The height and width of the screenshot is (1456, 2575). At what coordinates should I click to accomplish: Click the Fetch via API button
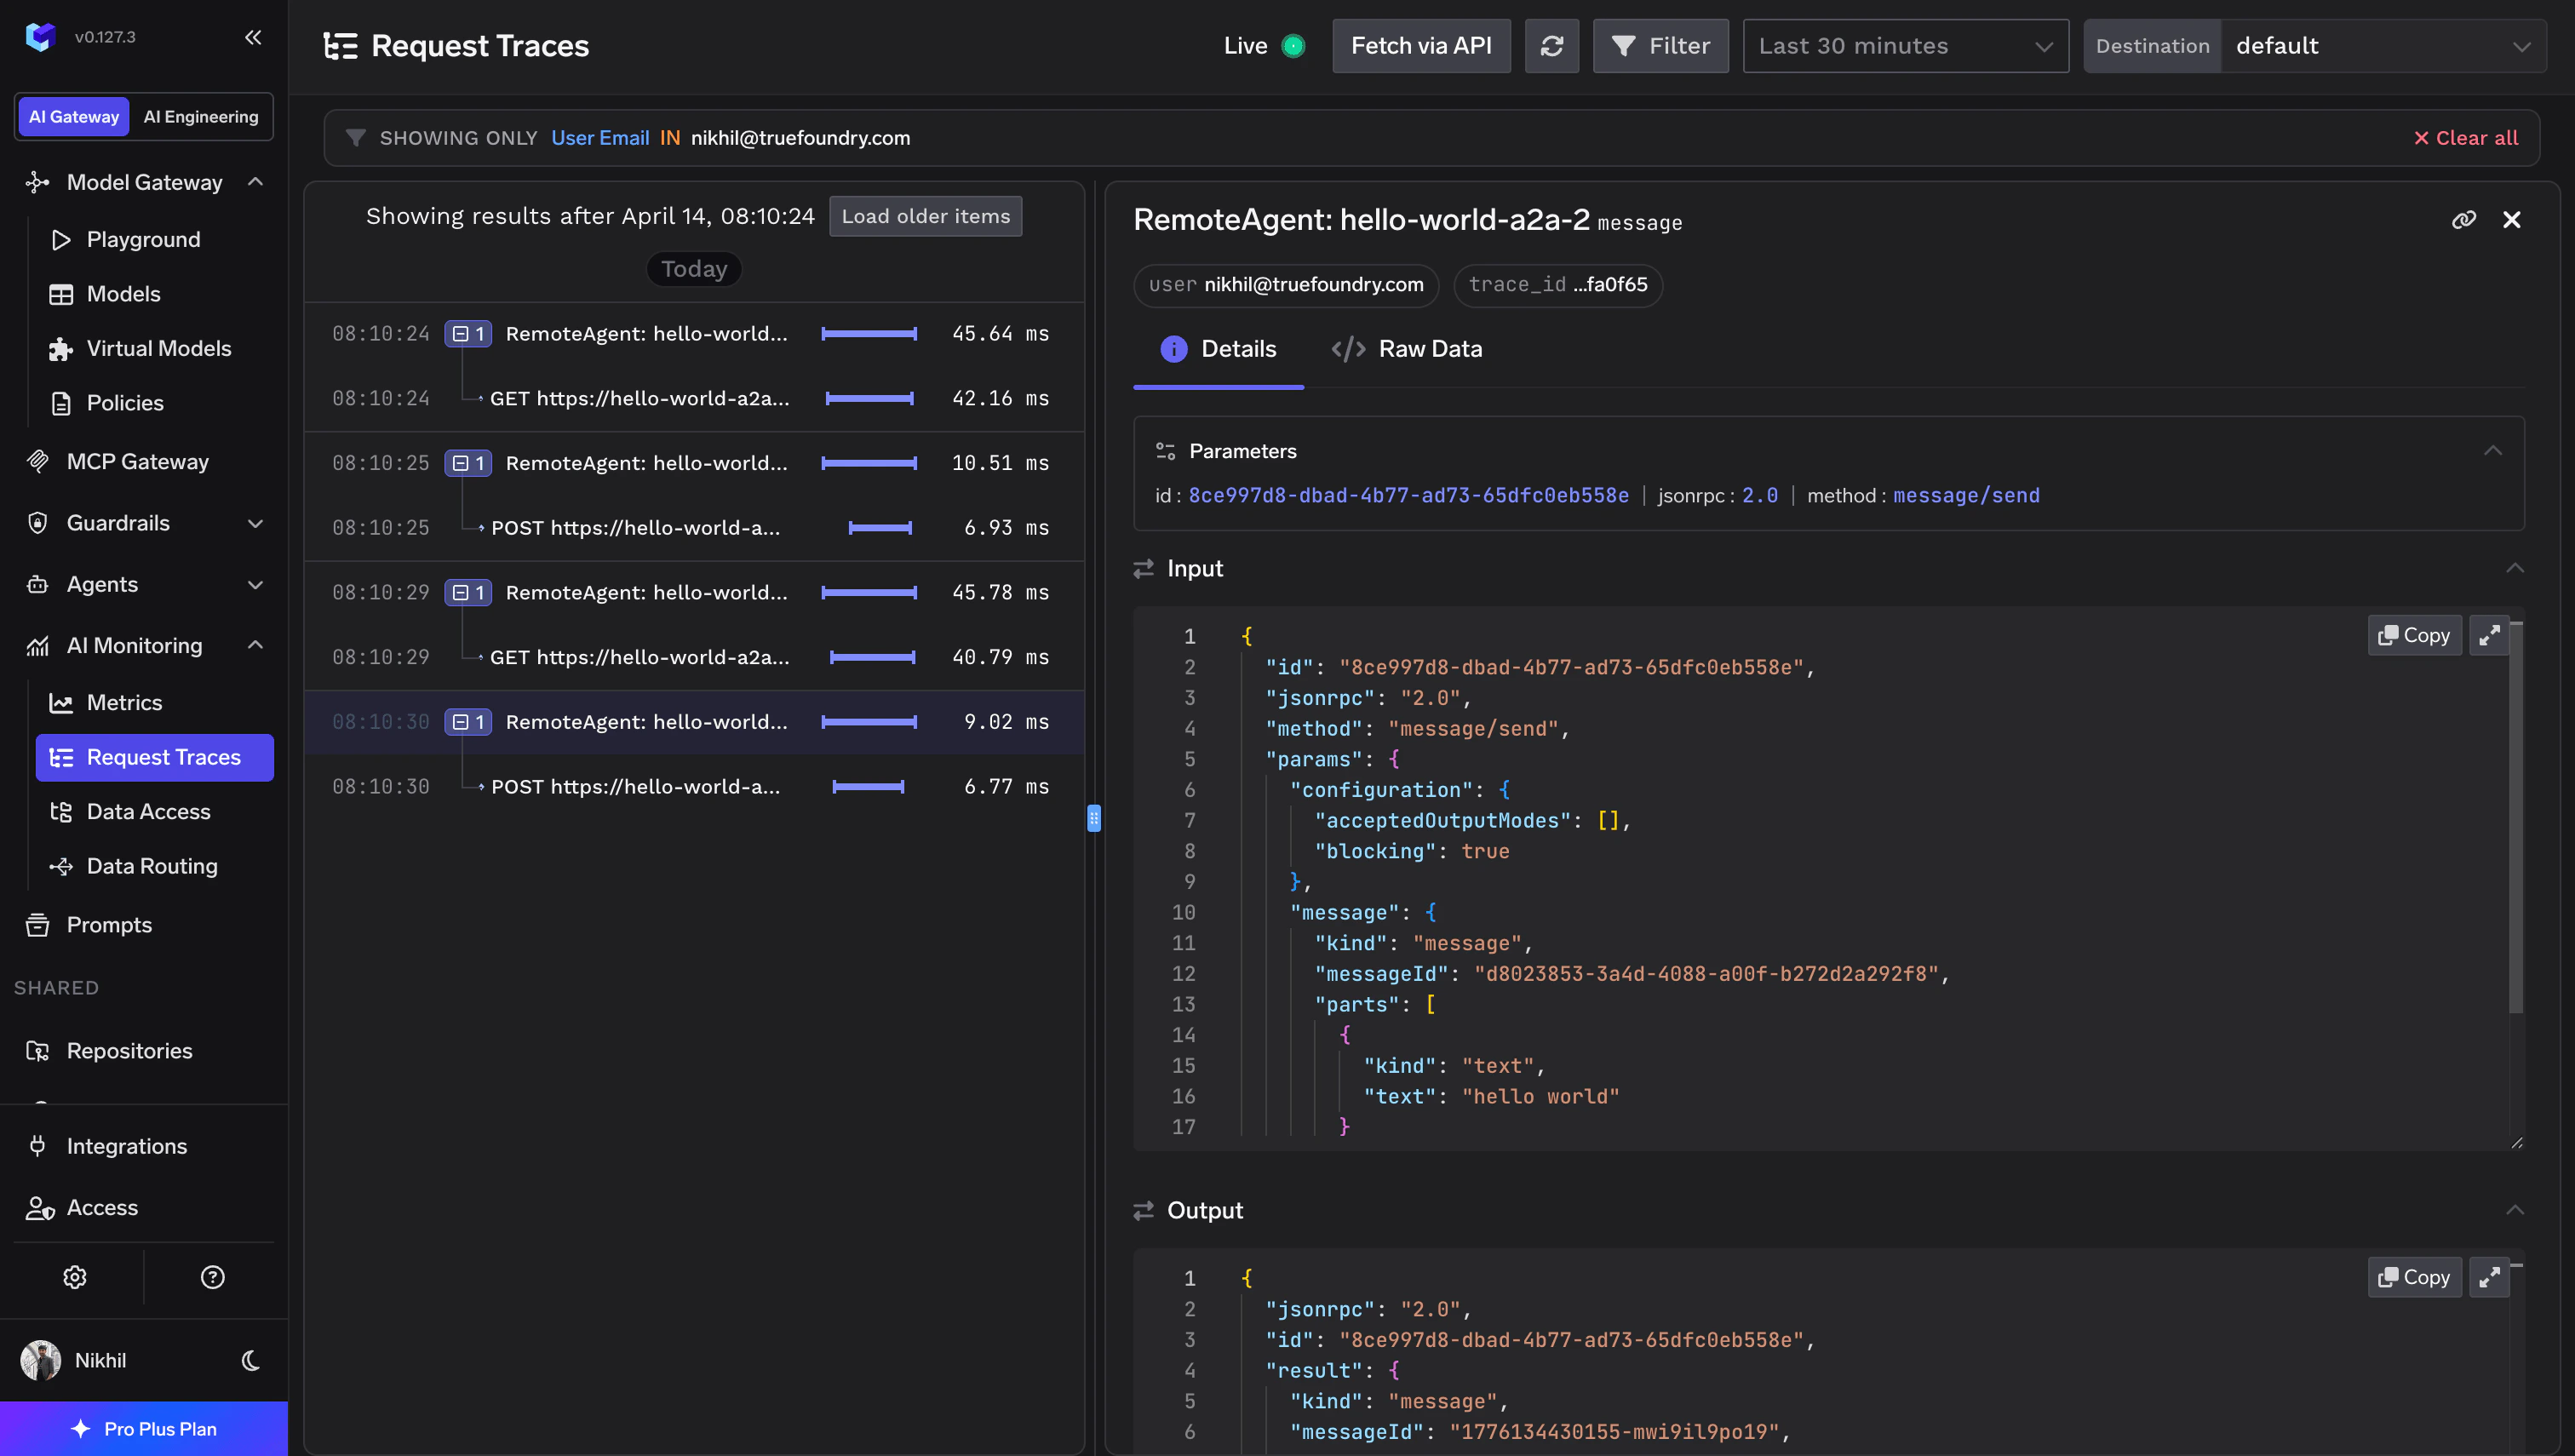tap(1420, 46)
